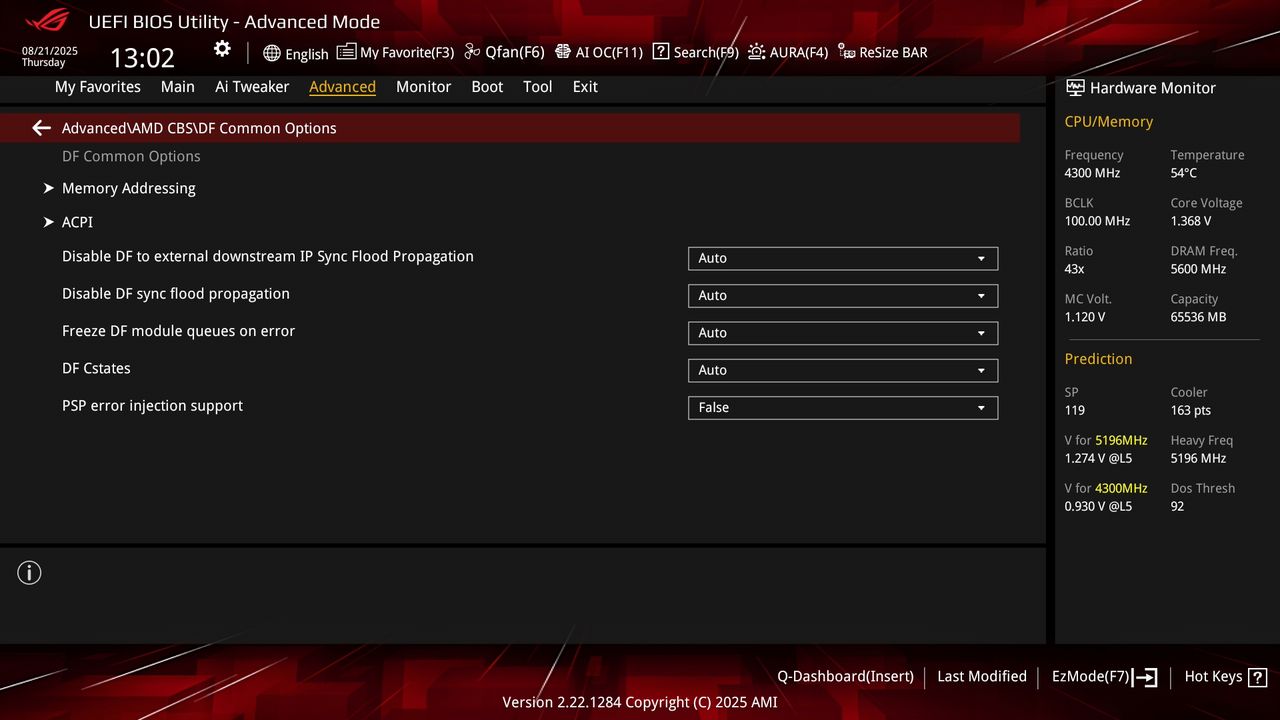Go back using the breadcrumb arrow

[40, 128]
